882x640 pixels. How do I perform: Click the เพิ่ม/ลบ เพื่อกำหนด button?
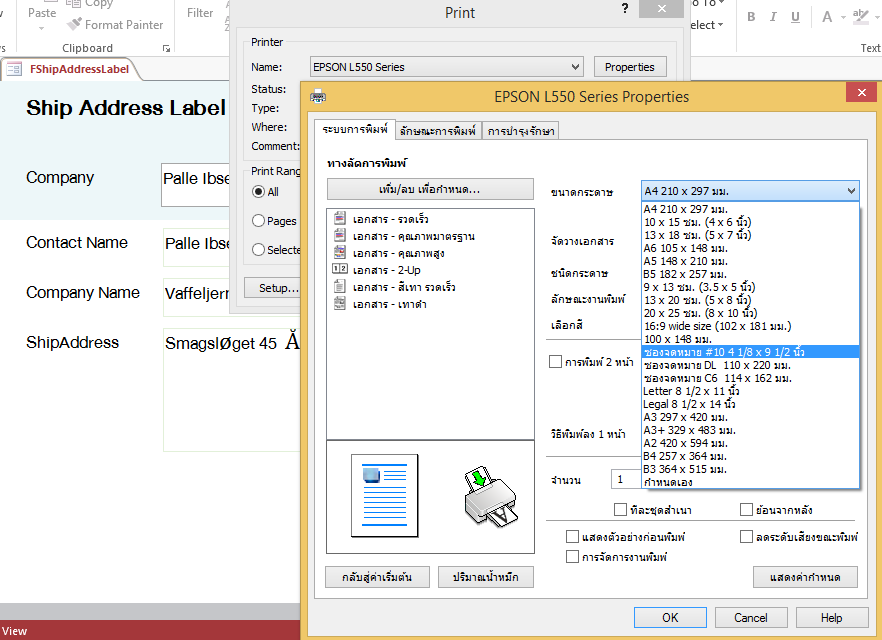pyautogui.click(x=430, y=189)
